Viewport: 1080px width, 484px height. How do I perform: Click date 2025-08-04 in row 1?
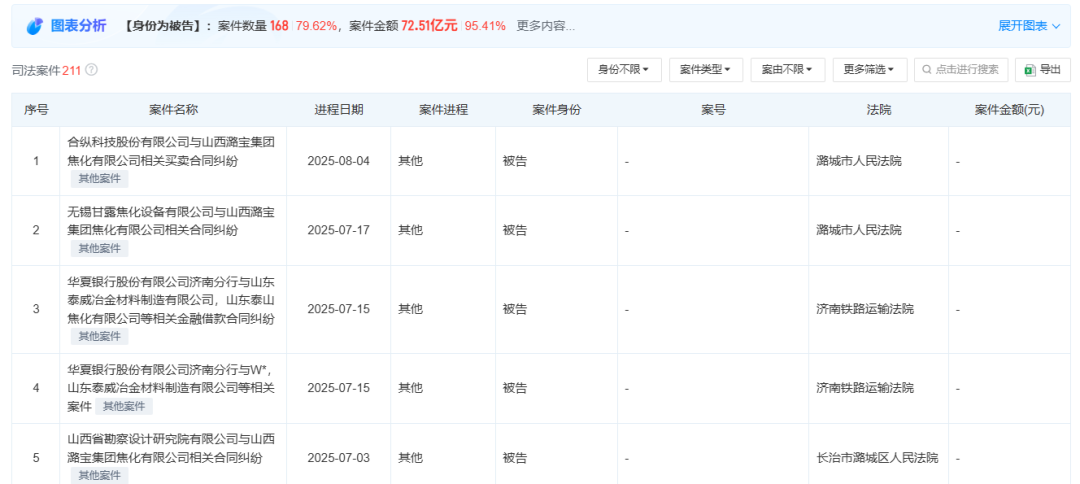[x=339, y=161]
